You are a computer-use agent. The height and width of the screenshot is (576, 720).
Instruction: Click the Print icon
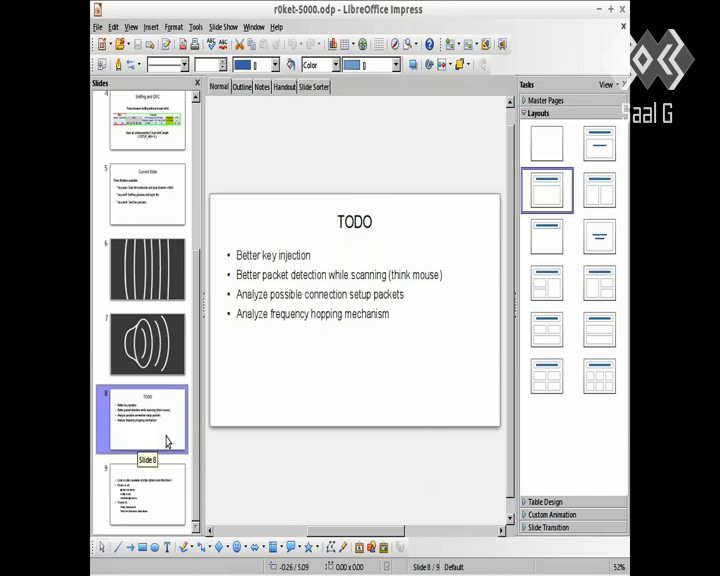[195, 44]
